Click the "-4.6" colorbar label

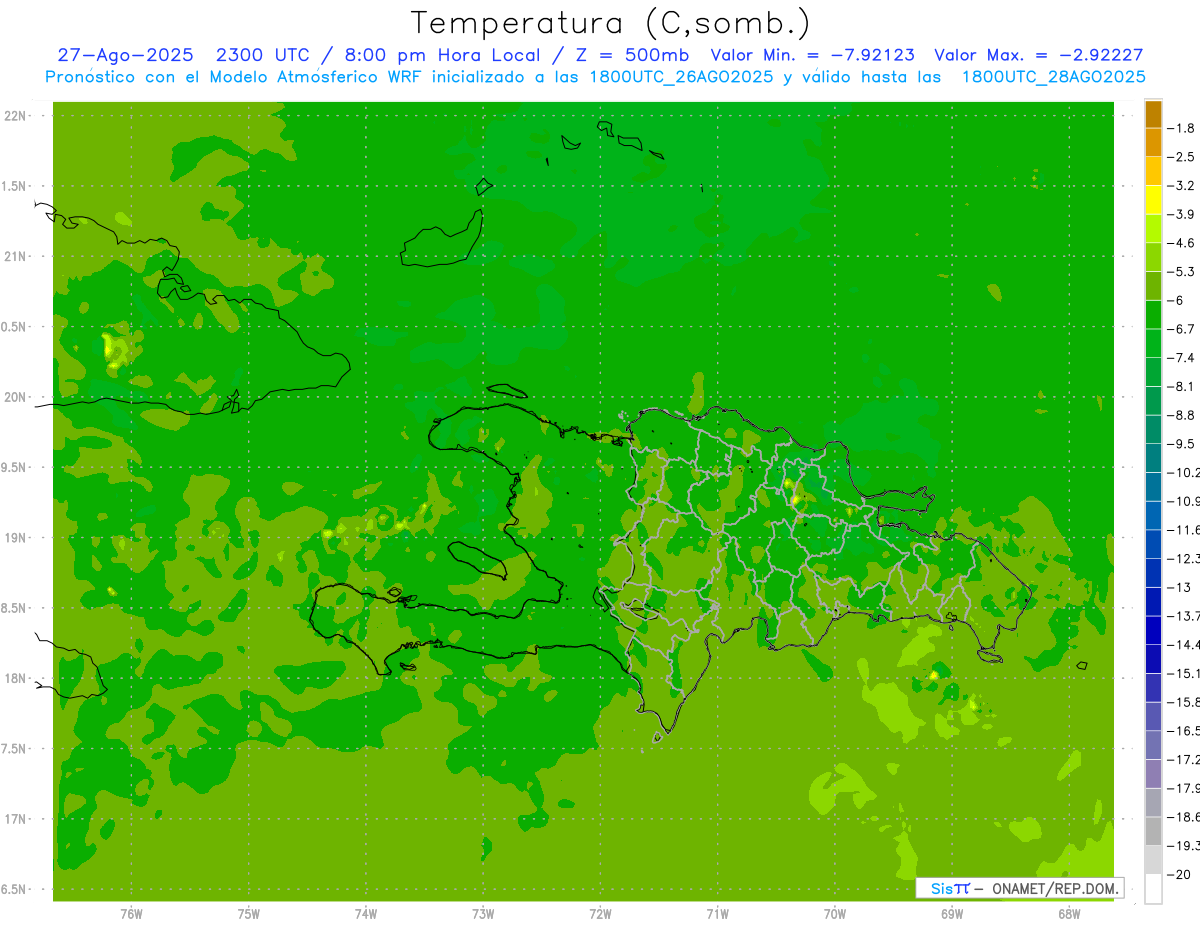point(1181,243)
